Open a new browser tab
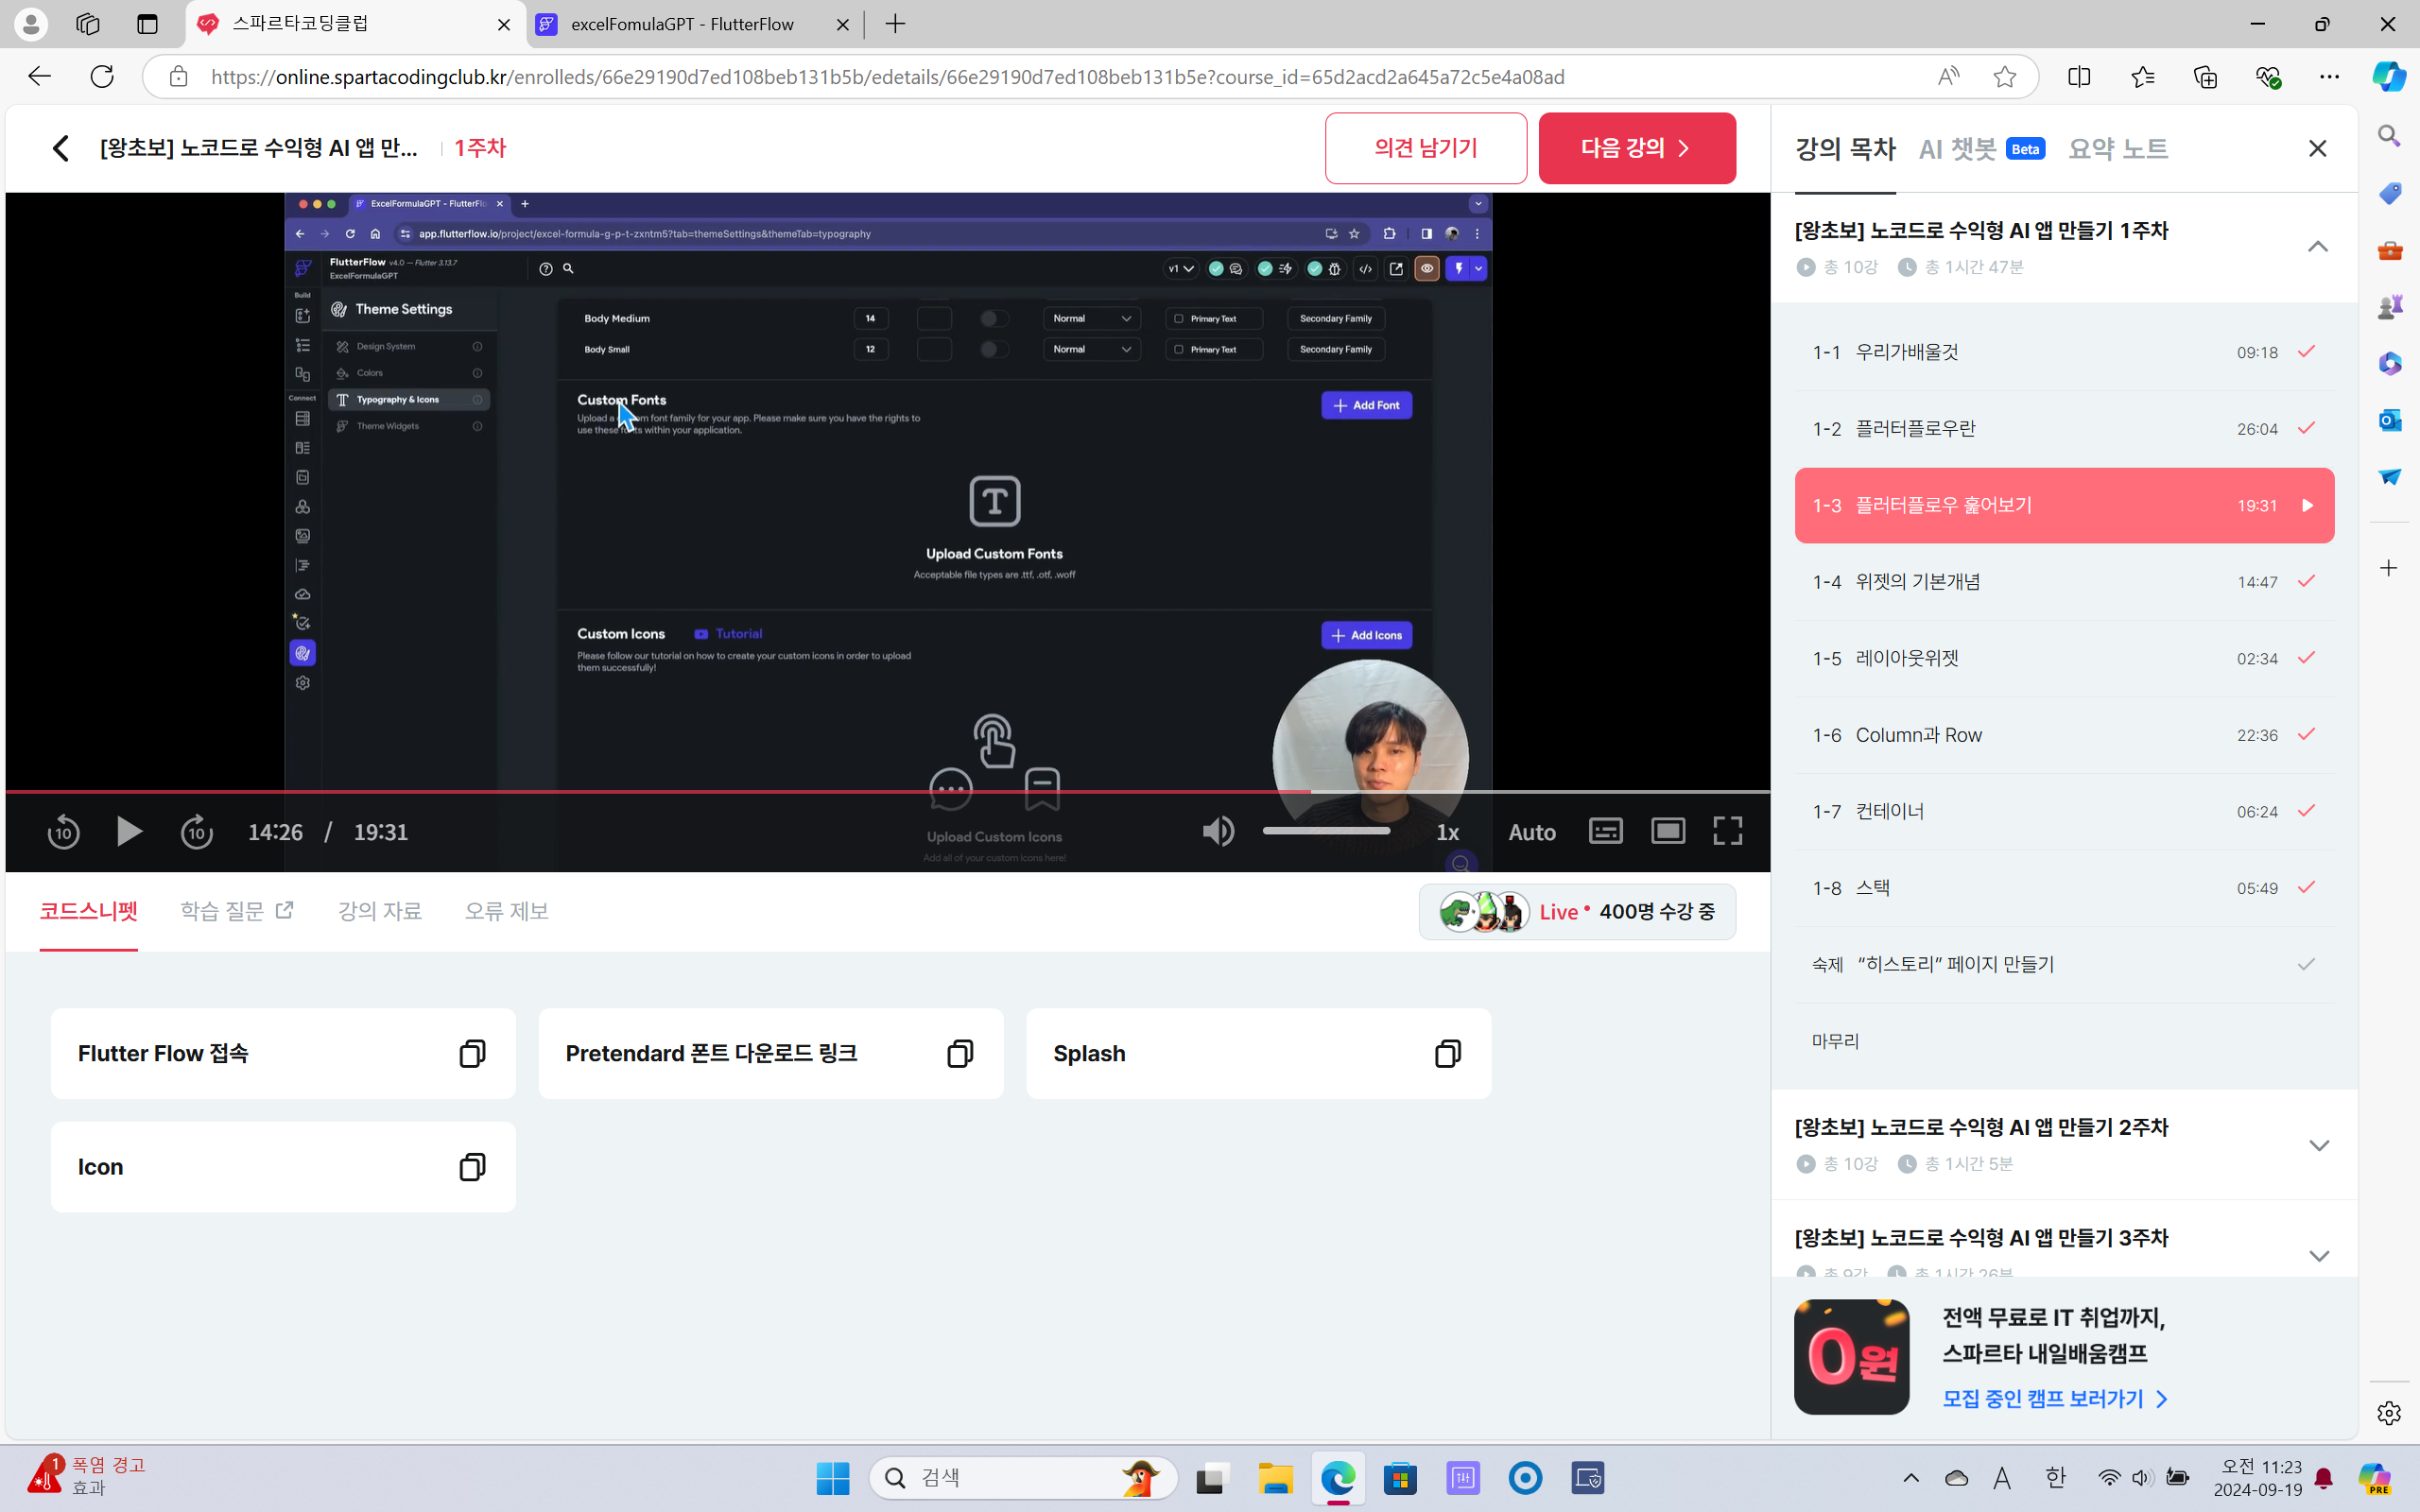Image resolution: width=2420 pixels, height=1512 pixels. [x=895, y=24]
